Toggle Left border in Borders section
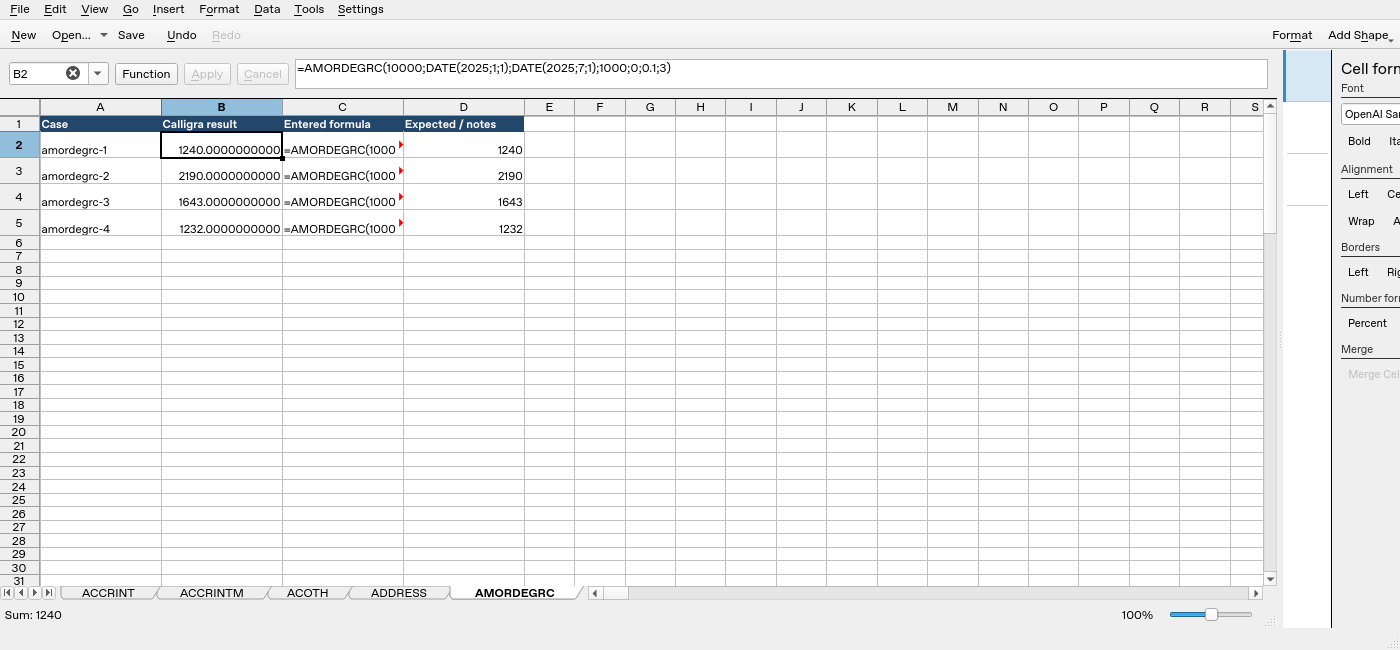The image size is (1400, 650). click(1358, 272)
